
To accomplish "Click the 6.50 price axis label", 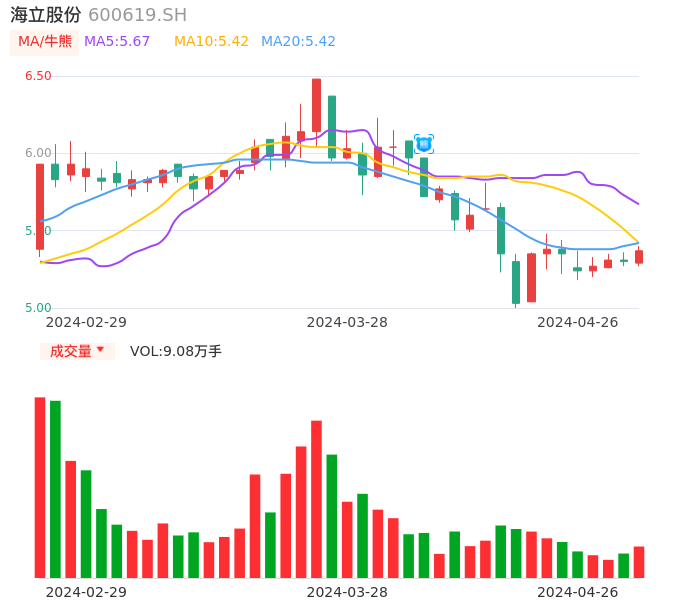I will (38, 76).
